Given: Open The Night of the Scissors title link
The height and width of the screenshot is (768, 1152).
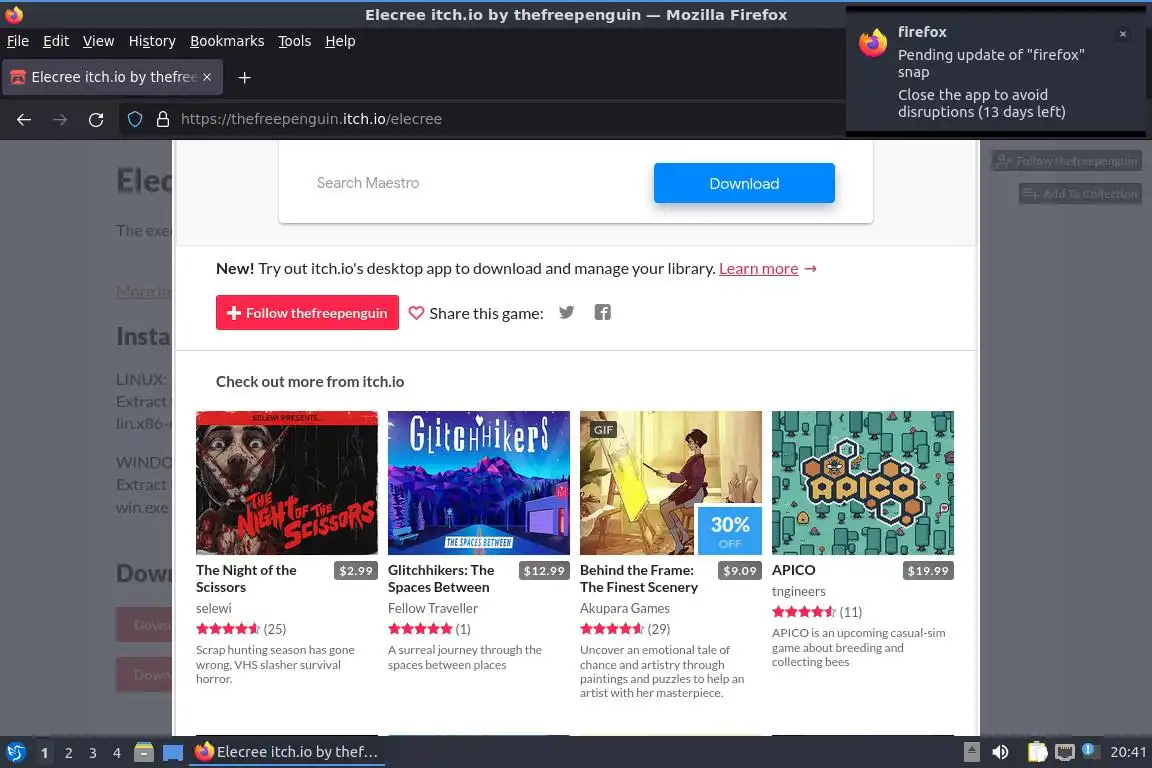Looking at the screenshot, I should (246, 578).
